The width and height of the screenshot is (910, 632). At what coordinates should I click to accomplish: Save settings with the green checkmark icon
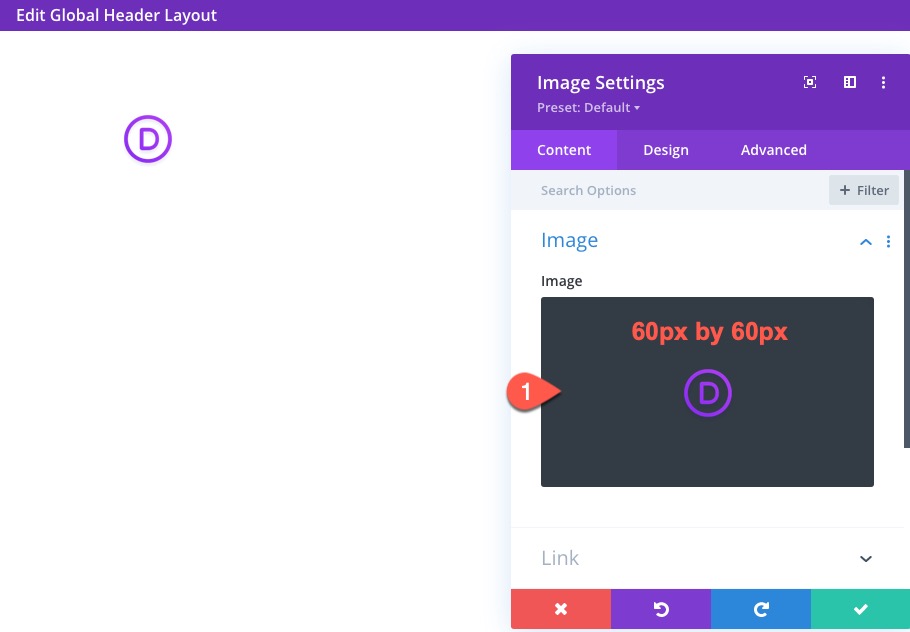(x=861, y=609)
